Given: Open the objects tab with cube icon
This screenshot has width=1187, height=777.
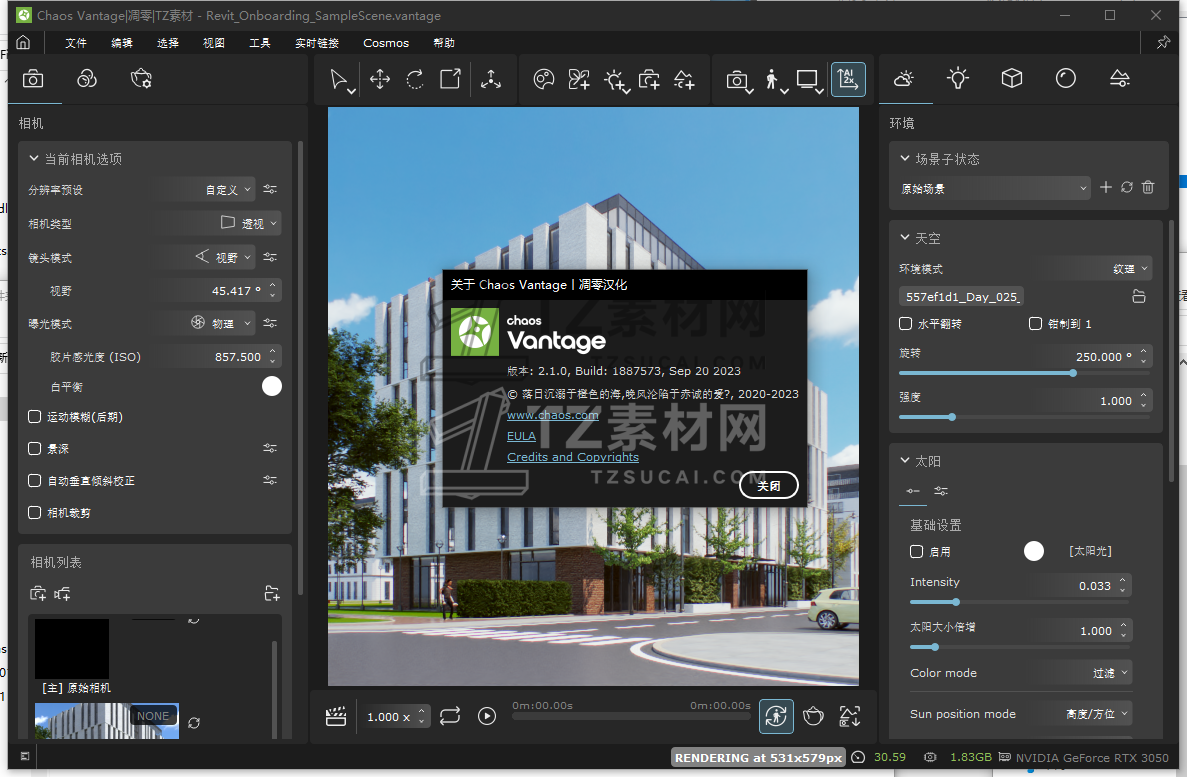Looking at the screenshot, I should [1012, 79].
